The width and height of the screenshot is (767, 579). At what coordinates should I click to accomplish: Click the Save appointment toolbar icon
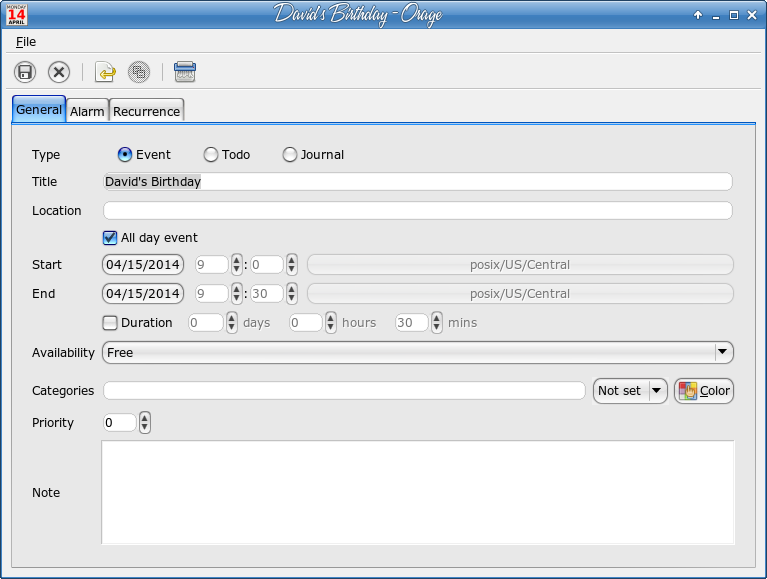click(25, 72)
